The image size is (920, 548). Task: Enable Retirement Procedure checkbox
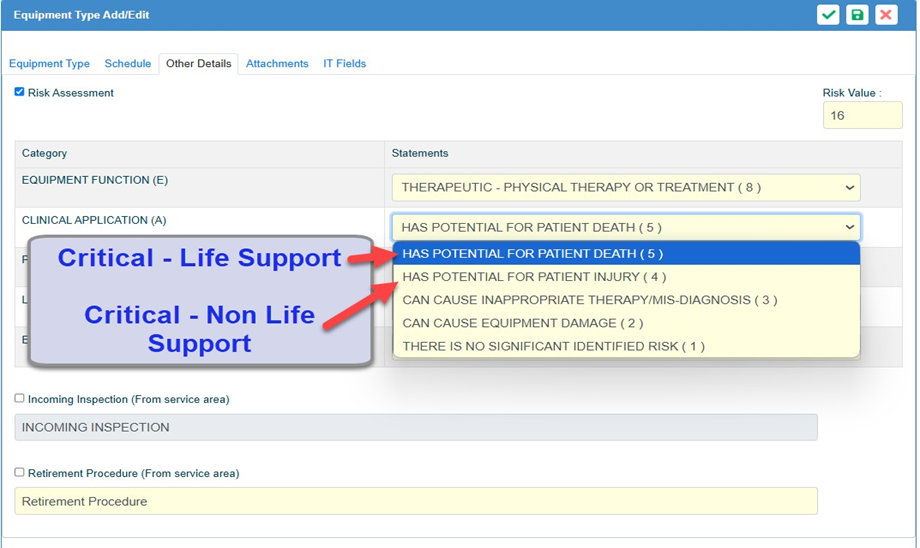(19, 472)
